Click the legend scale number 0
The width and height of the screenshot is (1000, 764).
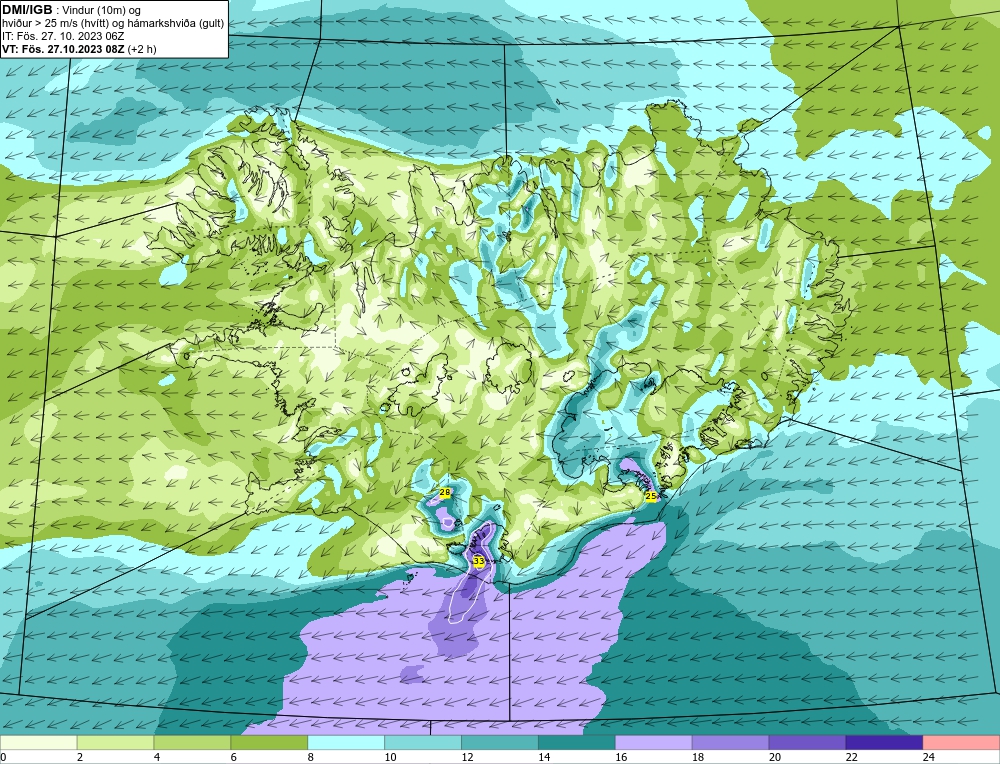[3, 757]
